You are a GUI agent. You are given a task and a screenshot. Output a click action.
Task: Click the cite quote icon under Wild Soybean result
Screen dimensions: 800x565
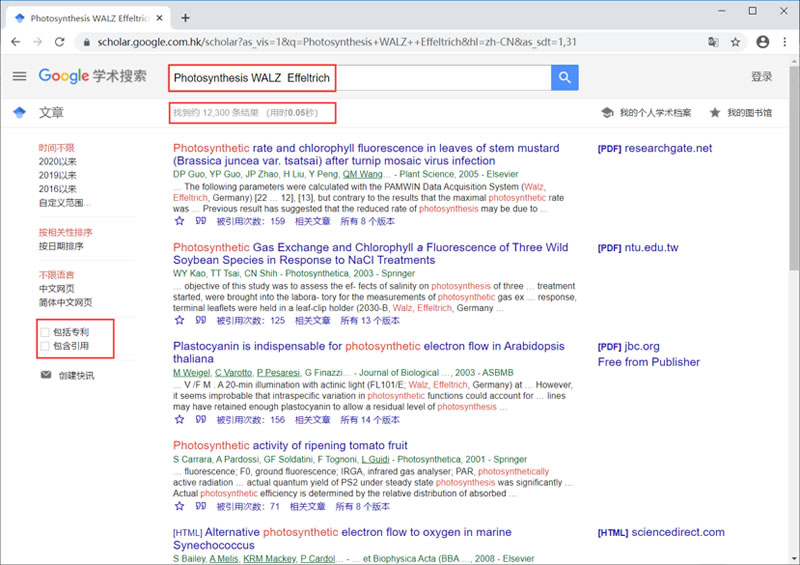[201, 321]
